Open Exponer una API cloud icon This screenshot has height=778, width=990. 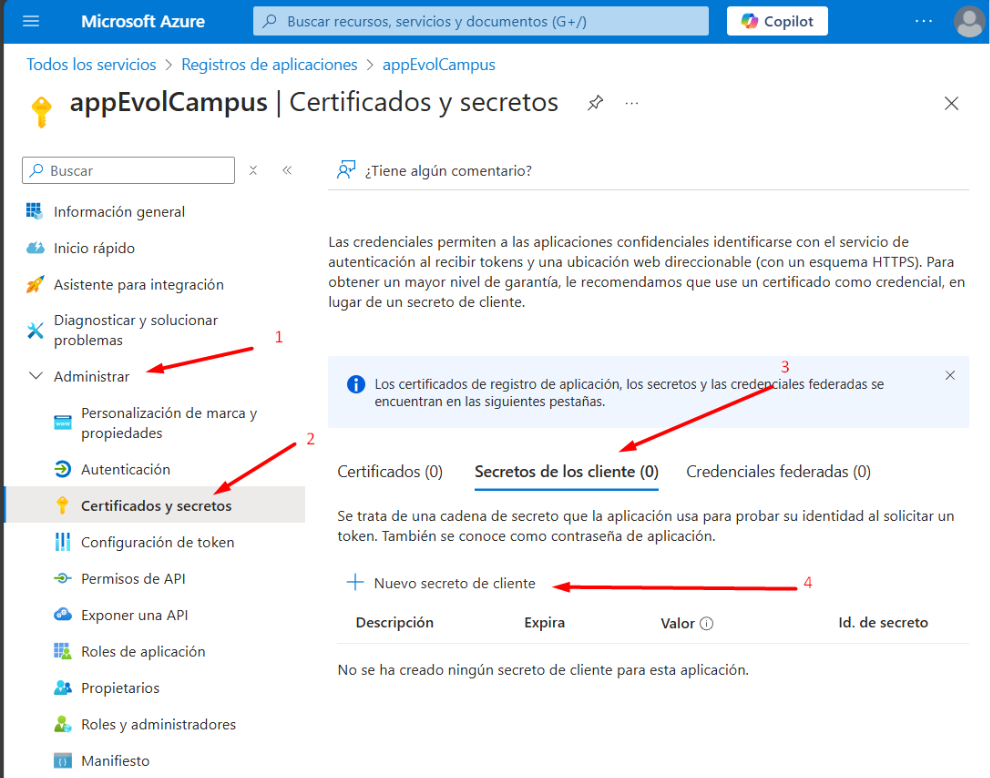click(63, 614)
